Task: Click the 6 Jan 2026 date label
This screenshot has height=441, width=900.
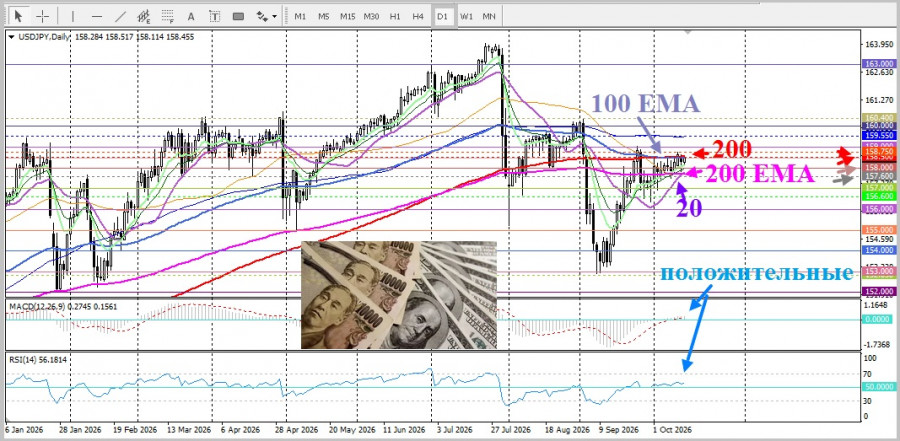Action: tap(24, 430)
